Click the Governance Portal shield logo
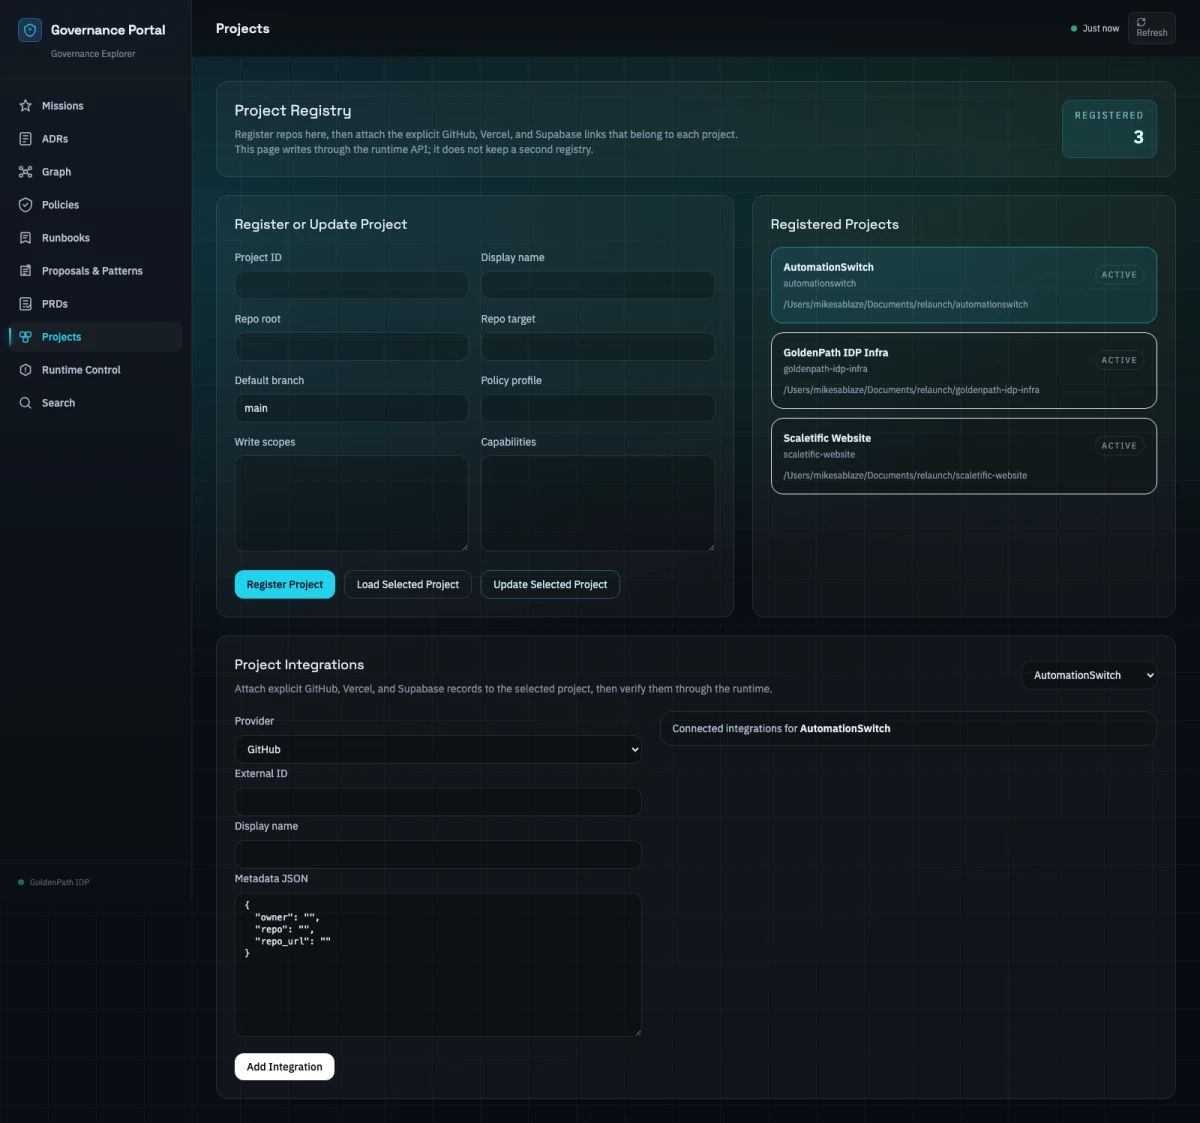 tap(30, 30)
